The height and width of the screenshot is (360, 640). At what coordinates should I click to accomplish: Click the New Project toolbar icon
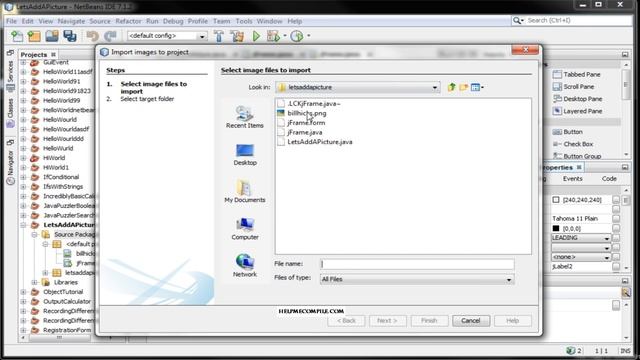(34, 36)
